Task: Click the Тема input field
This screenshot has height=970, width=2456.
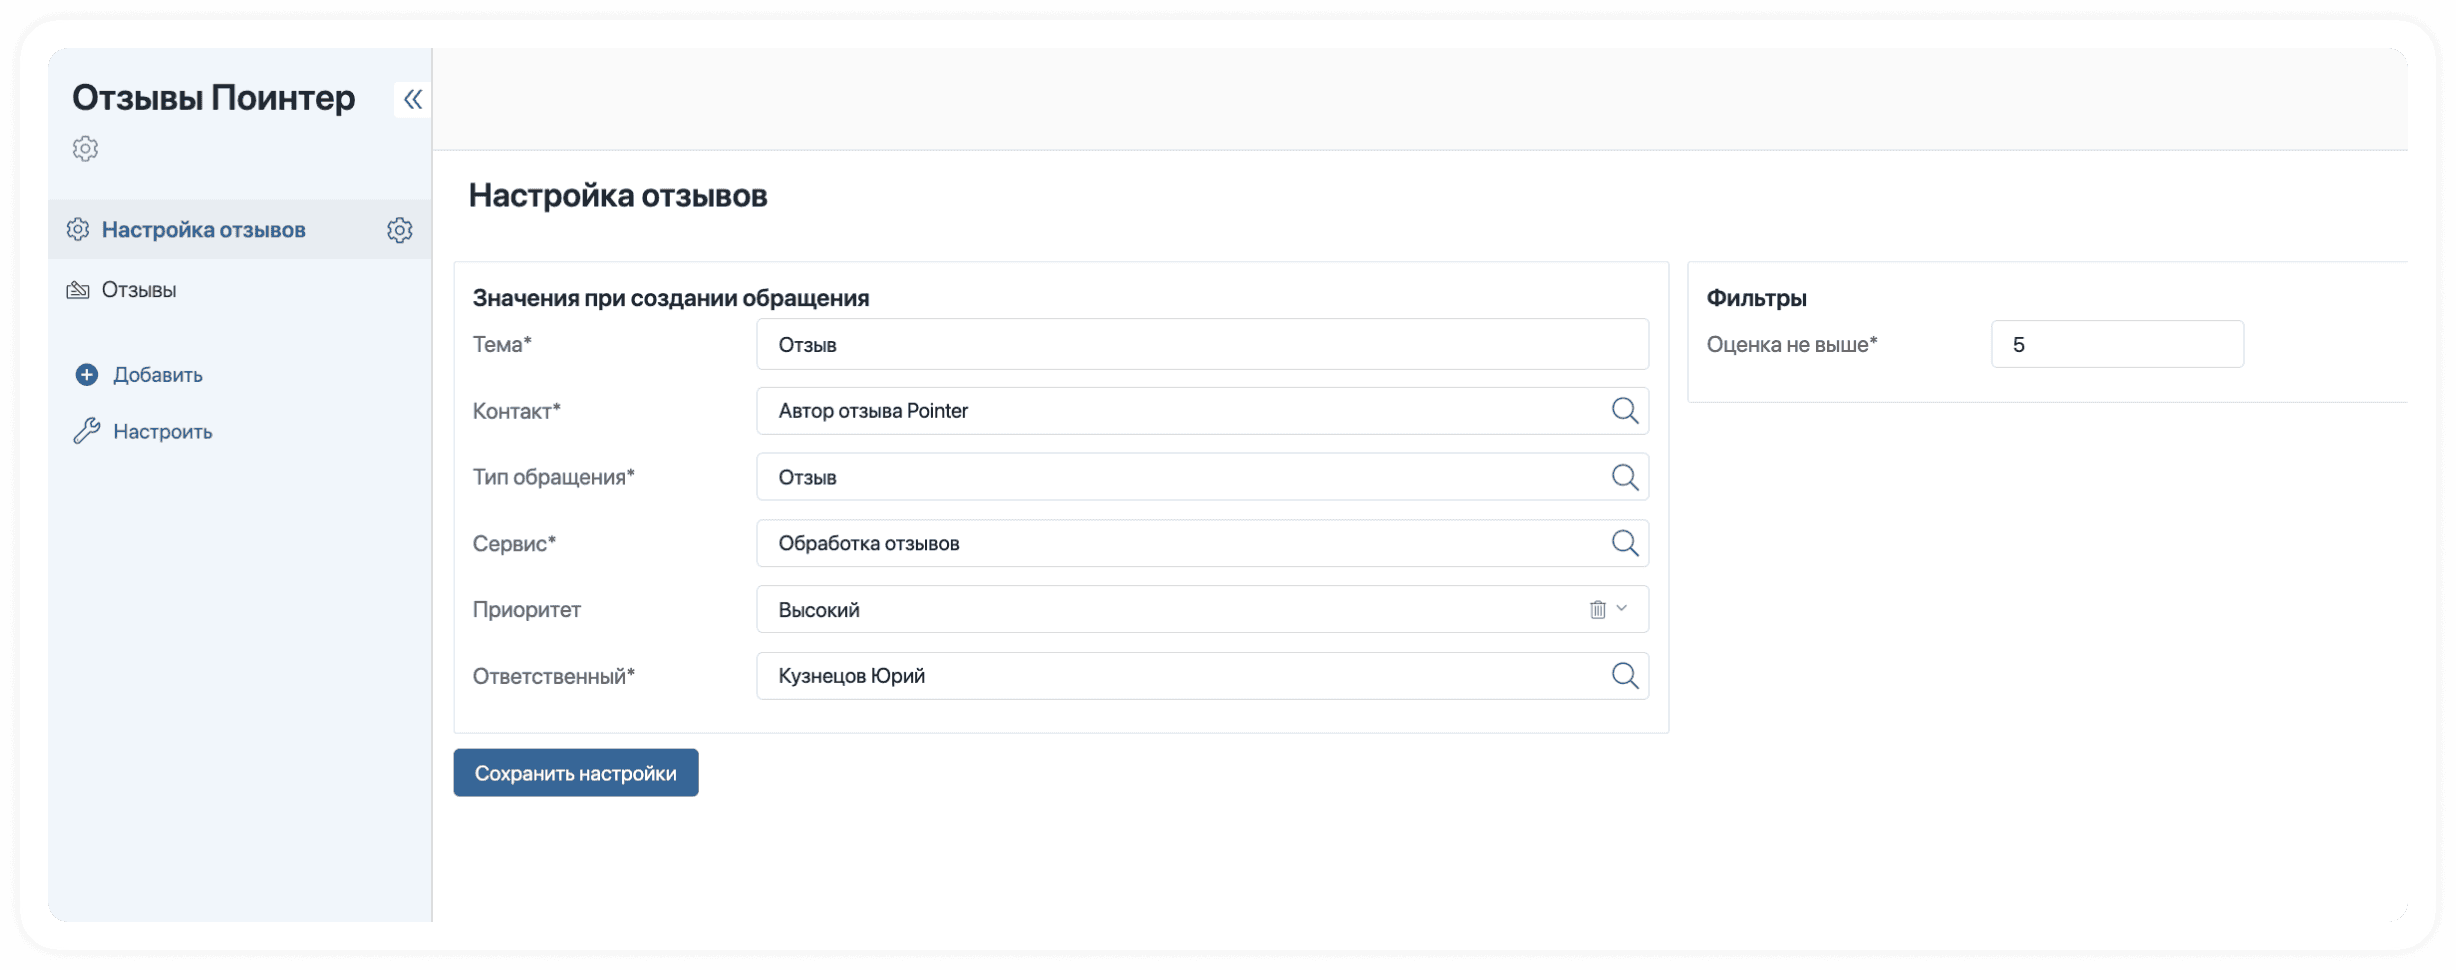Action: coord(1201,345)
